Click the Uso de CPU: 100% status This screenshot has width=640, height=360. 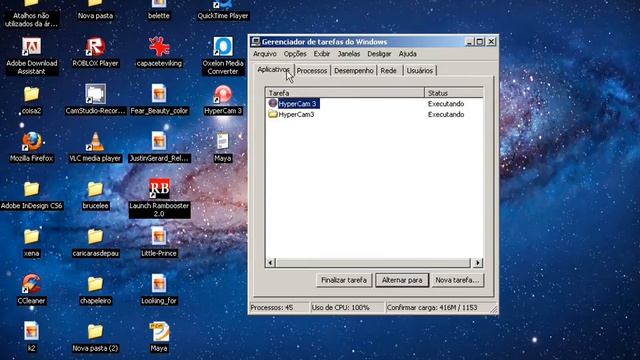click(347, 308)
